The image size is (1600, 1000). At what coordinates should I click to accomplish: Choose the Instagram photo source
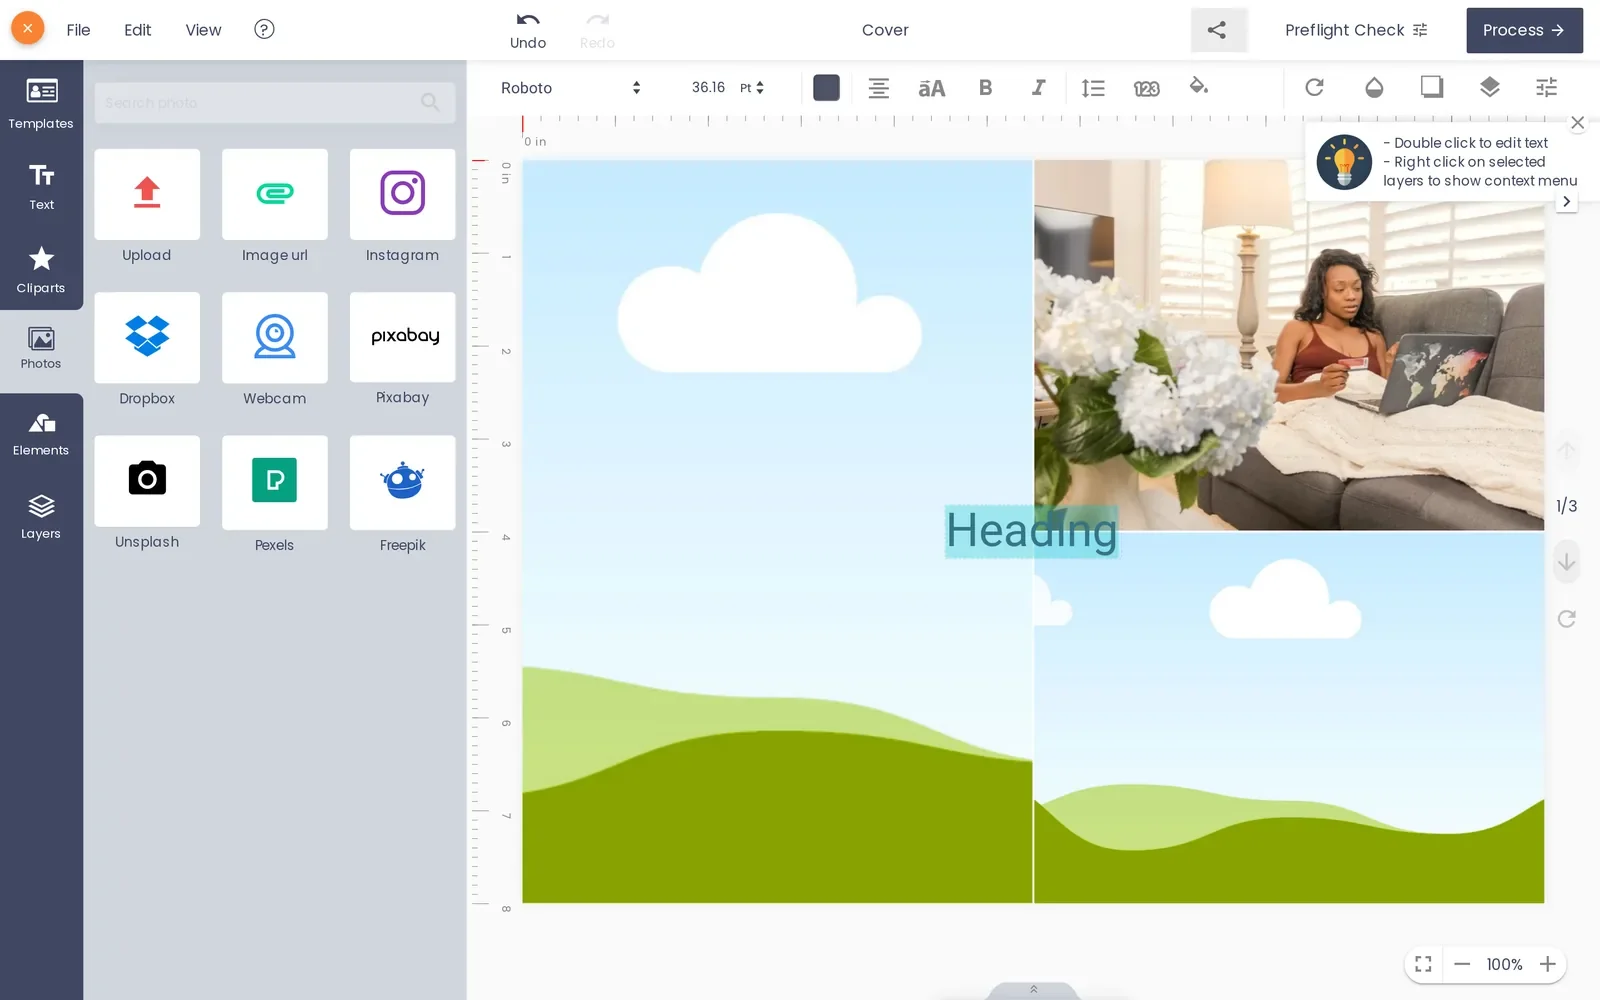click(403, 194)
